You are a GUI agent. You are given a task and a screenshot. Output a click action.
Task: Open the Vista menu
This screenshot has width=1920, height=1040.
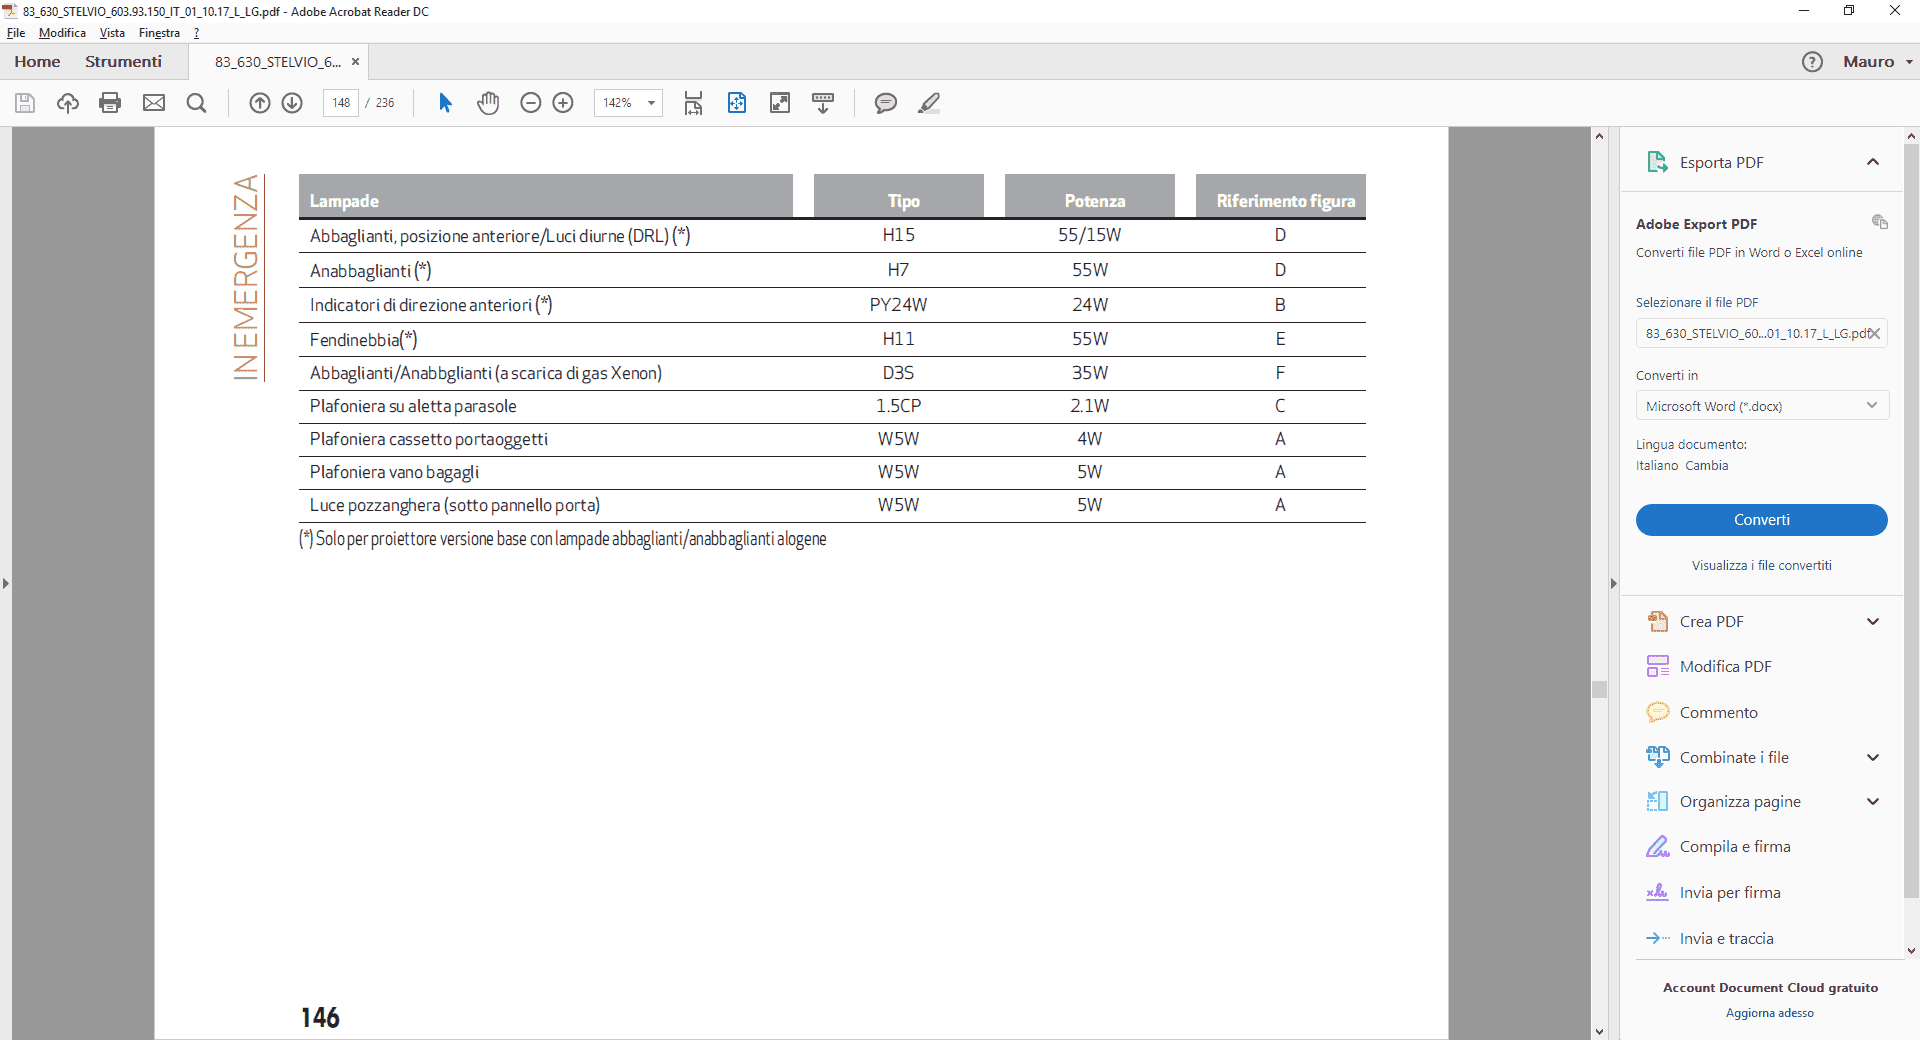coord(112,33)
